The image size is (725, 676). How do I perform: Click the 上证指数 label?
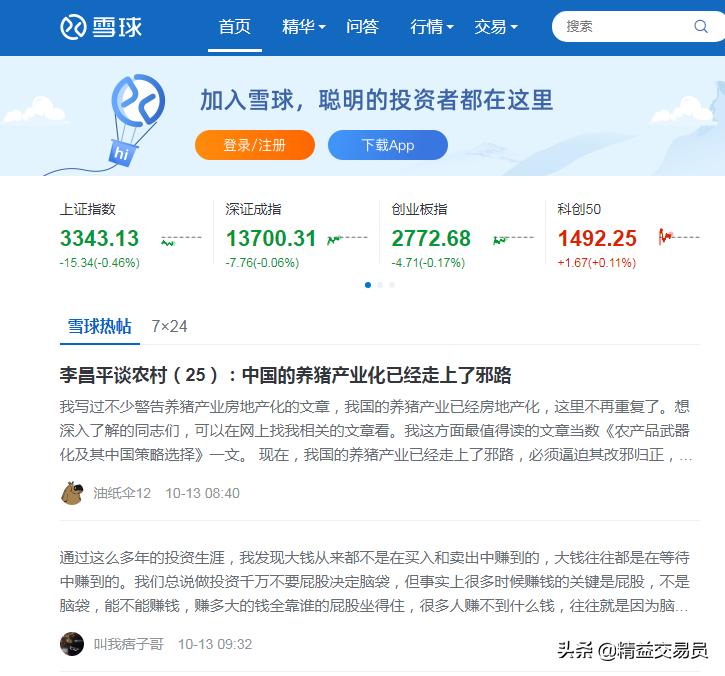(x=88, y=209)
